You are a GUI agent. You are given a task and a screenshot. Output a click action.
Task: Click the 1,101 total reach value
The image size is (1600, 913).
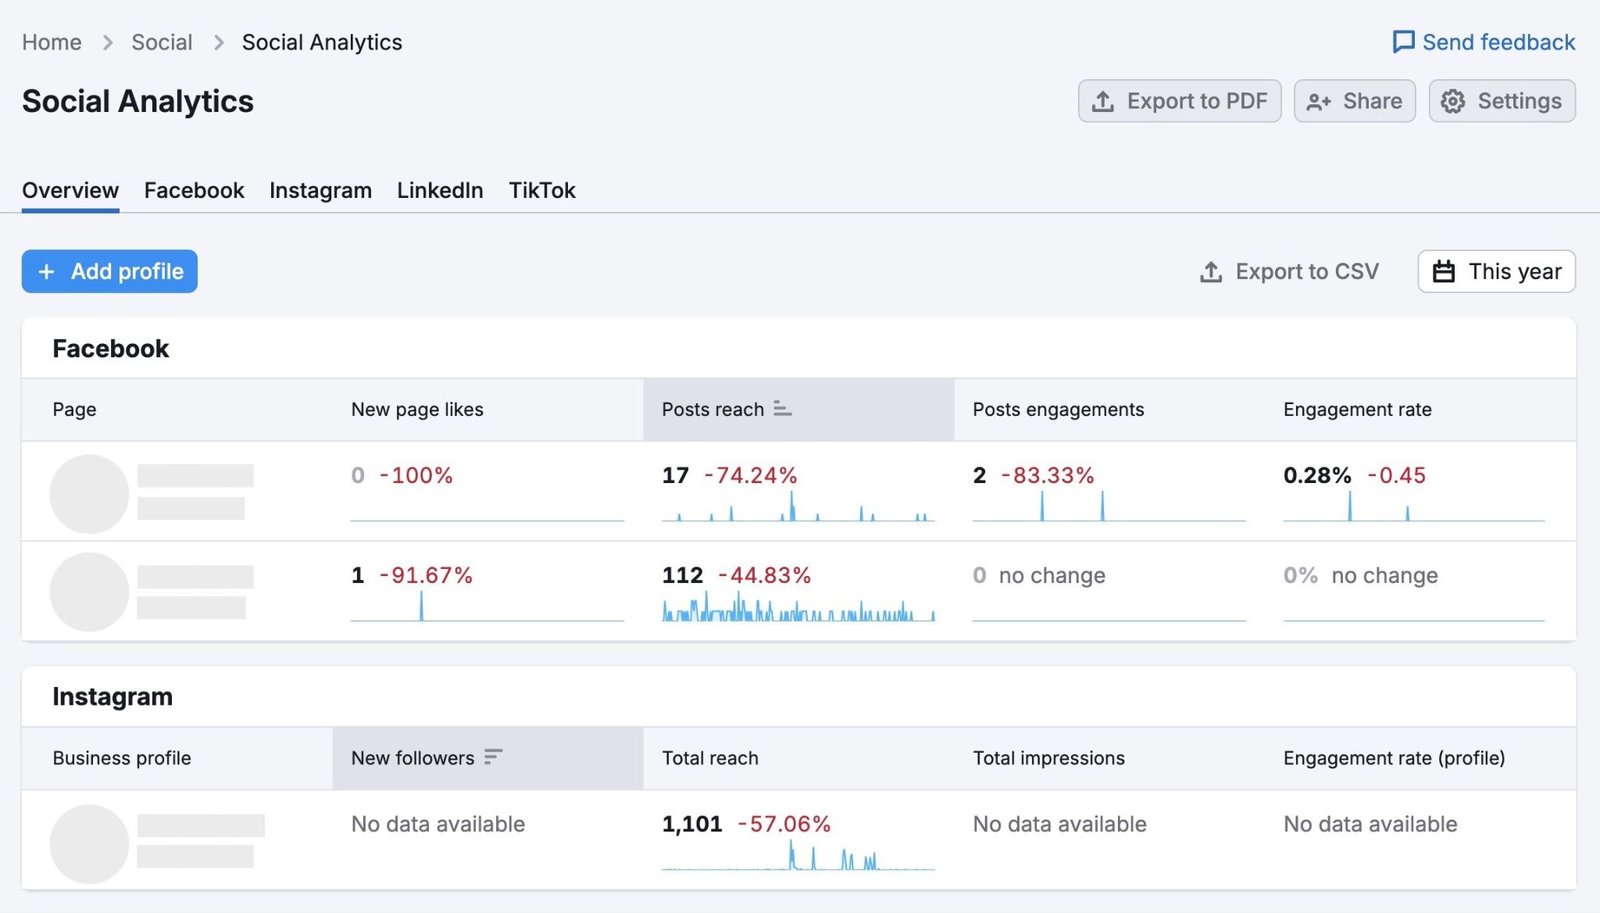pos(692,824)
